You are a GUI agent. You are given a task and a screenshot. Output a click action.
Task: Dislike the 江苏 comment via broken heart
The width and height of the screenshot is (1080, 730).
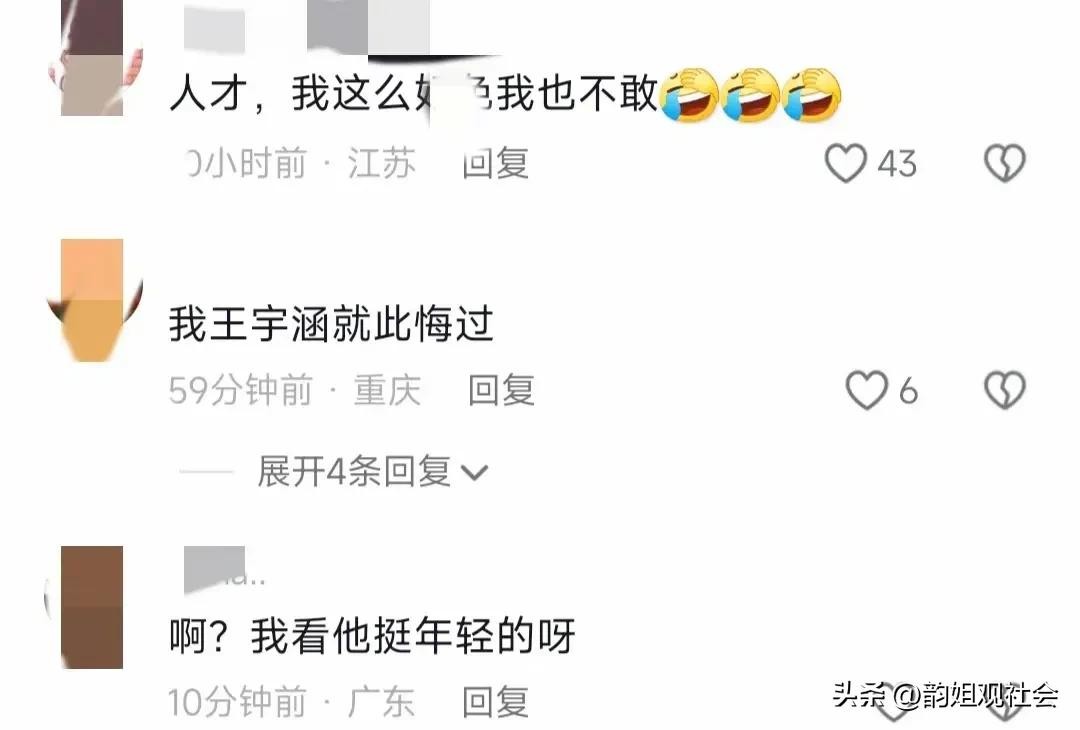click(1004, 163)
